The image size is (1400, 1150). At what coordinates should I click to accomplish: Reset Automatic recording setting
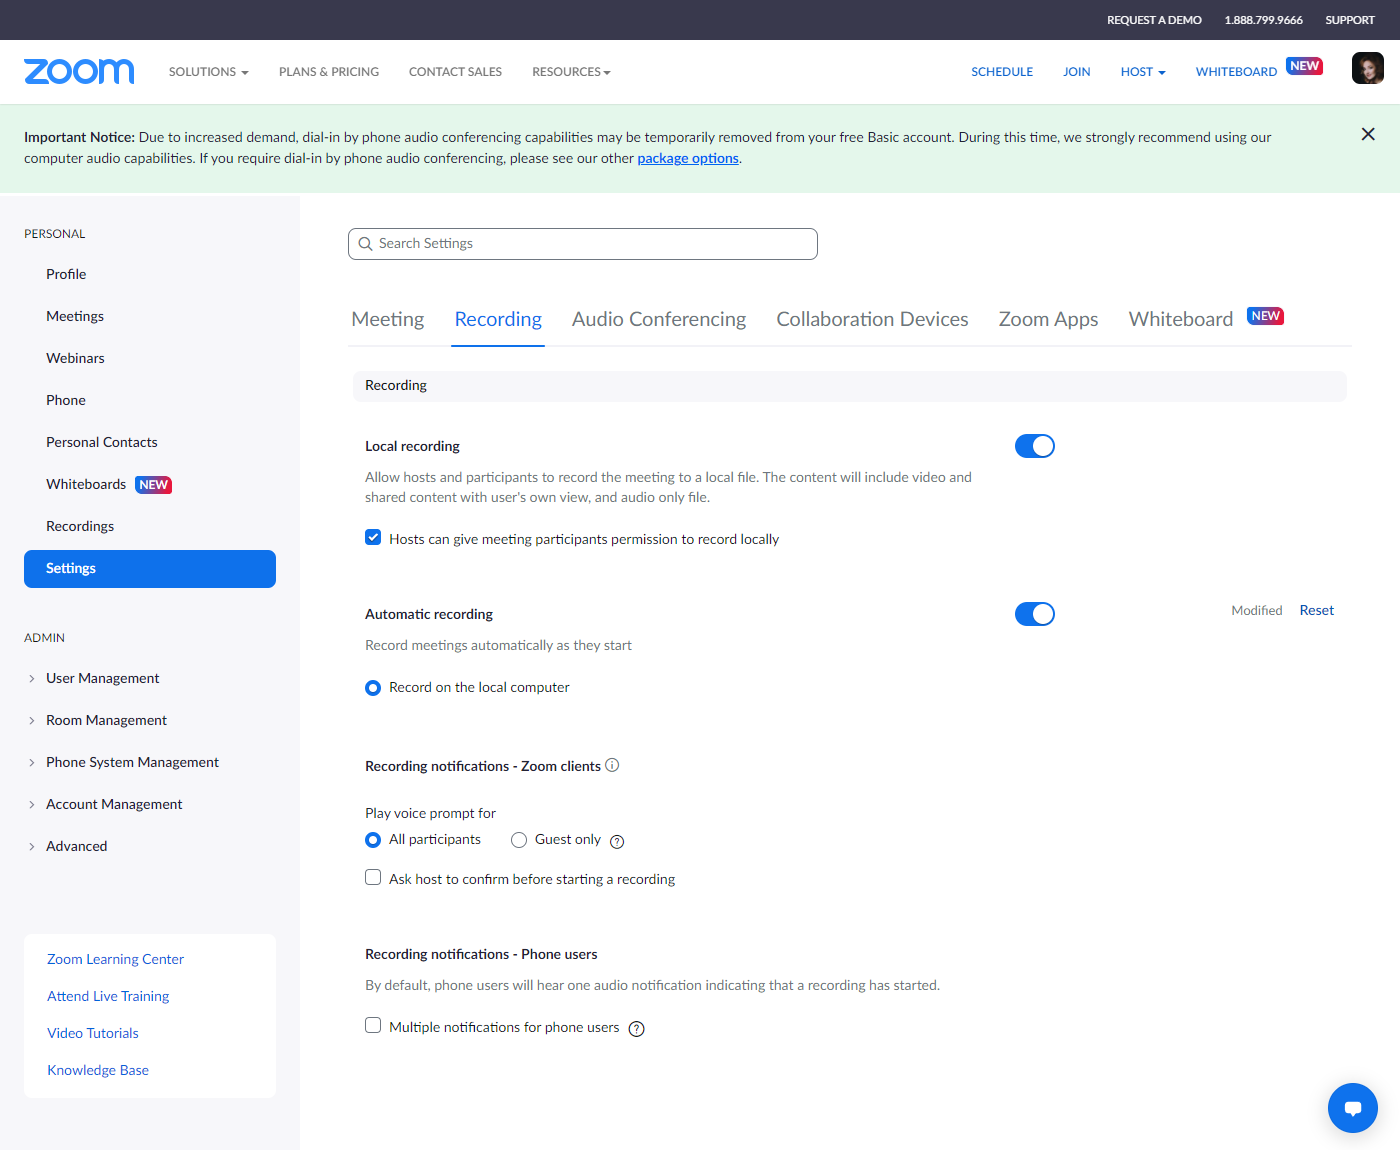(x=1316, y=610)
